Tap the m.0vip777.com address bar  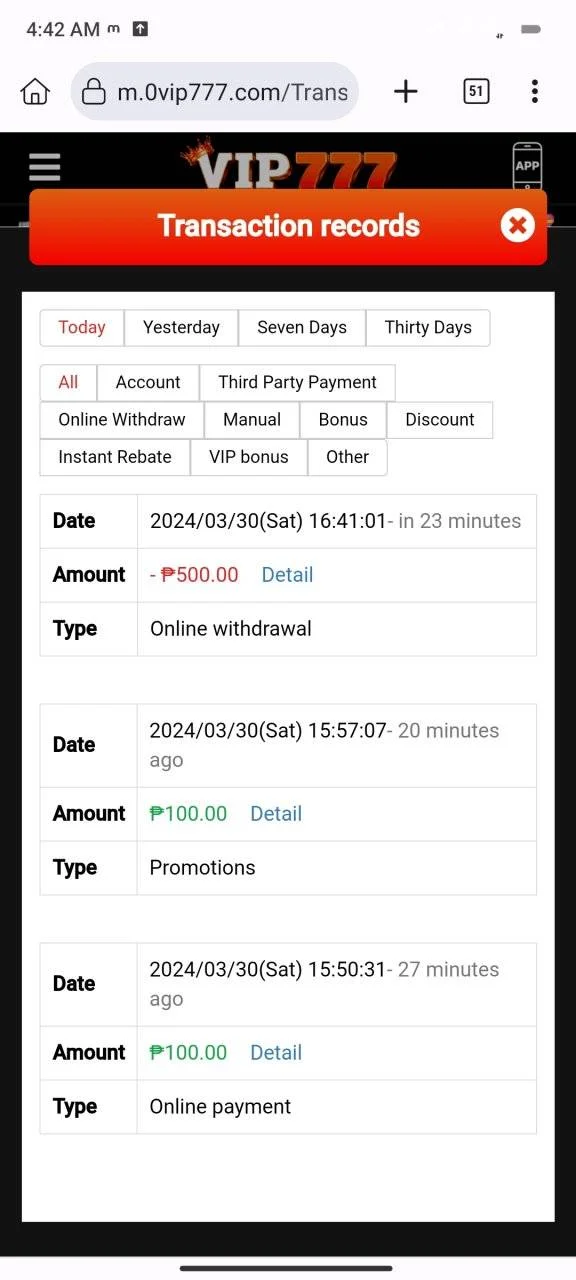215,92
